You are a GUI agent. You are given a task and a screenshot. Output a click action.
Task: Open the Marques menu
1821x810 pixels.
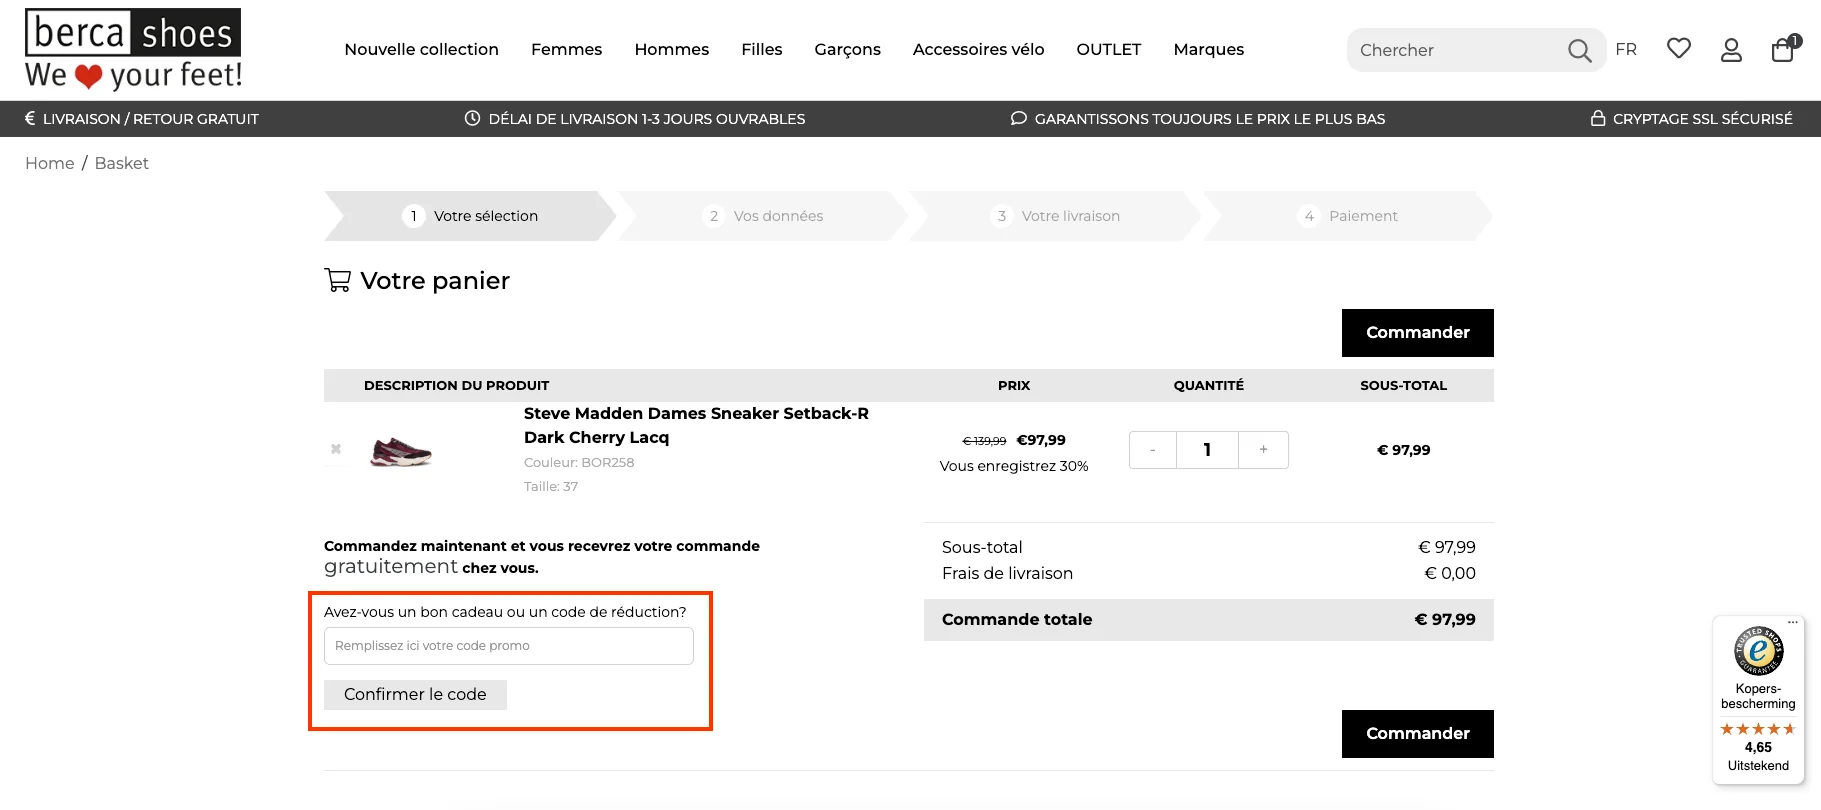(x=1208, y=49)
